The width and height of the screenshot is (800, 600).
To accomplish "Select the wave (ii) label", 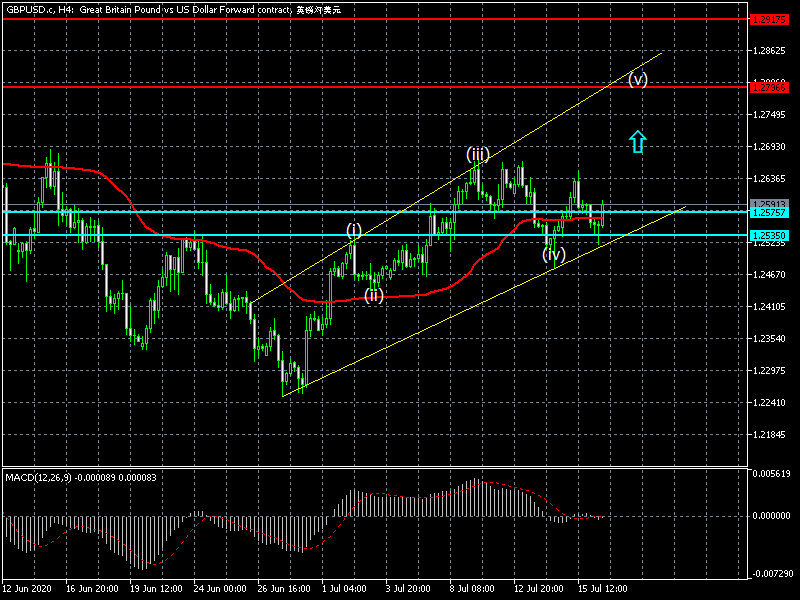I will pos(373,295).
